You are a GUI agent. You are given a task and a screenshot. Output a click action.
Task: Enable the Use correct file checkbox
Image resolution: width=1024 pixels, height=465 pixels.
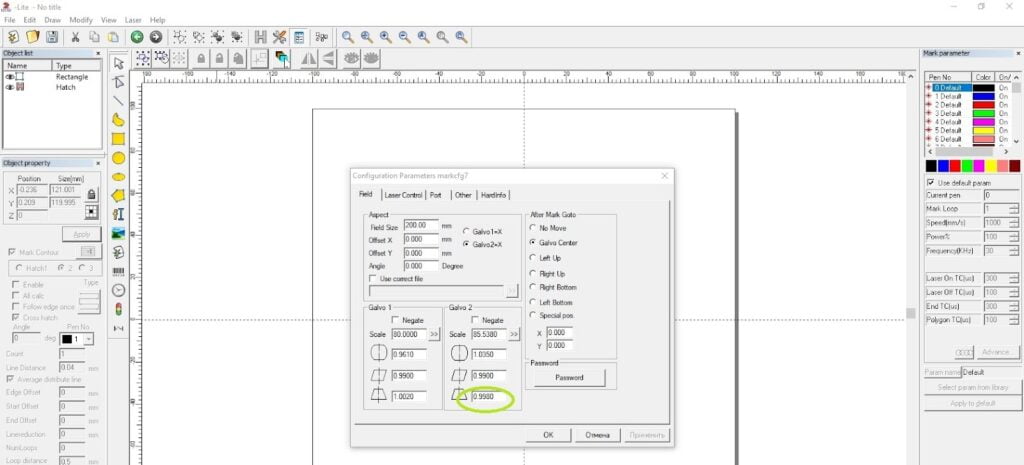pyautogui.click(x=374, y=278)
